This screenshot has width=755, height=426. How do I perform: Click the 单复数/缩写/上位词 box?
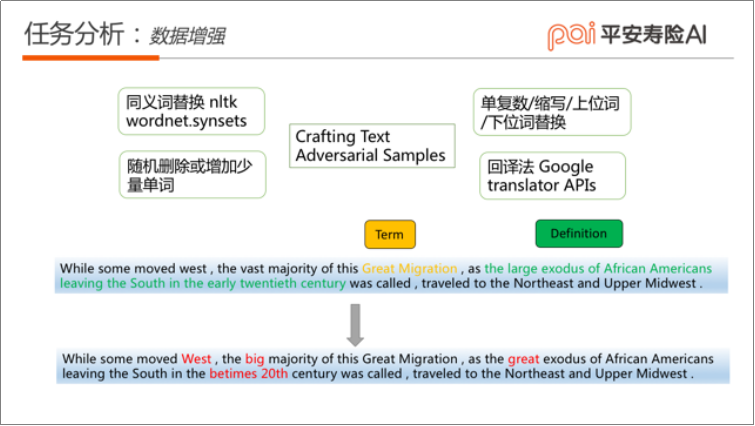(x=552, y=112)
